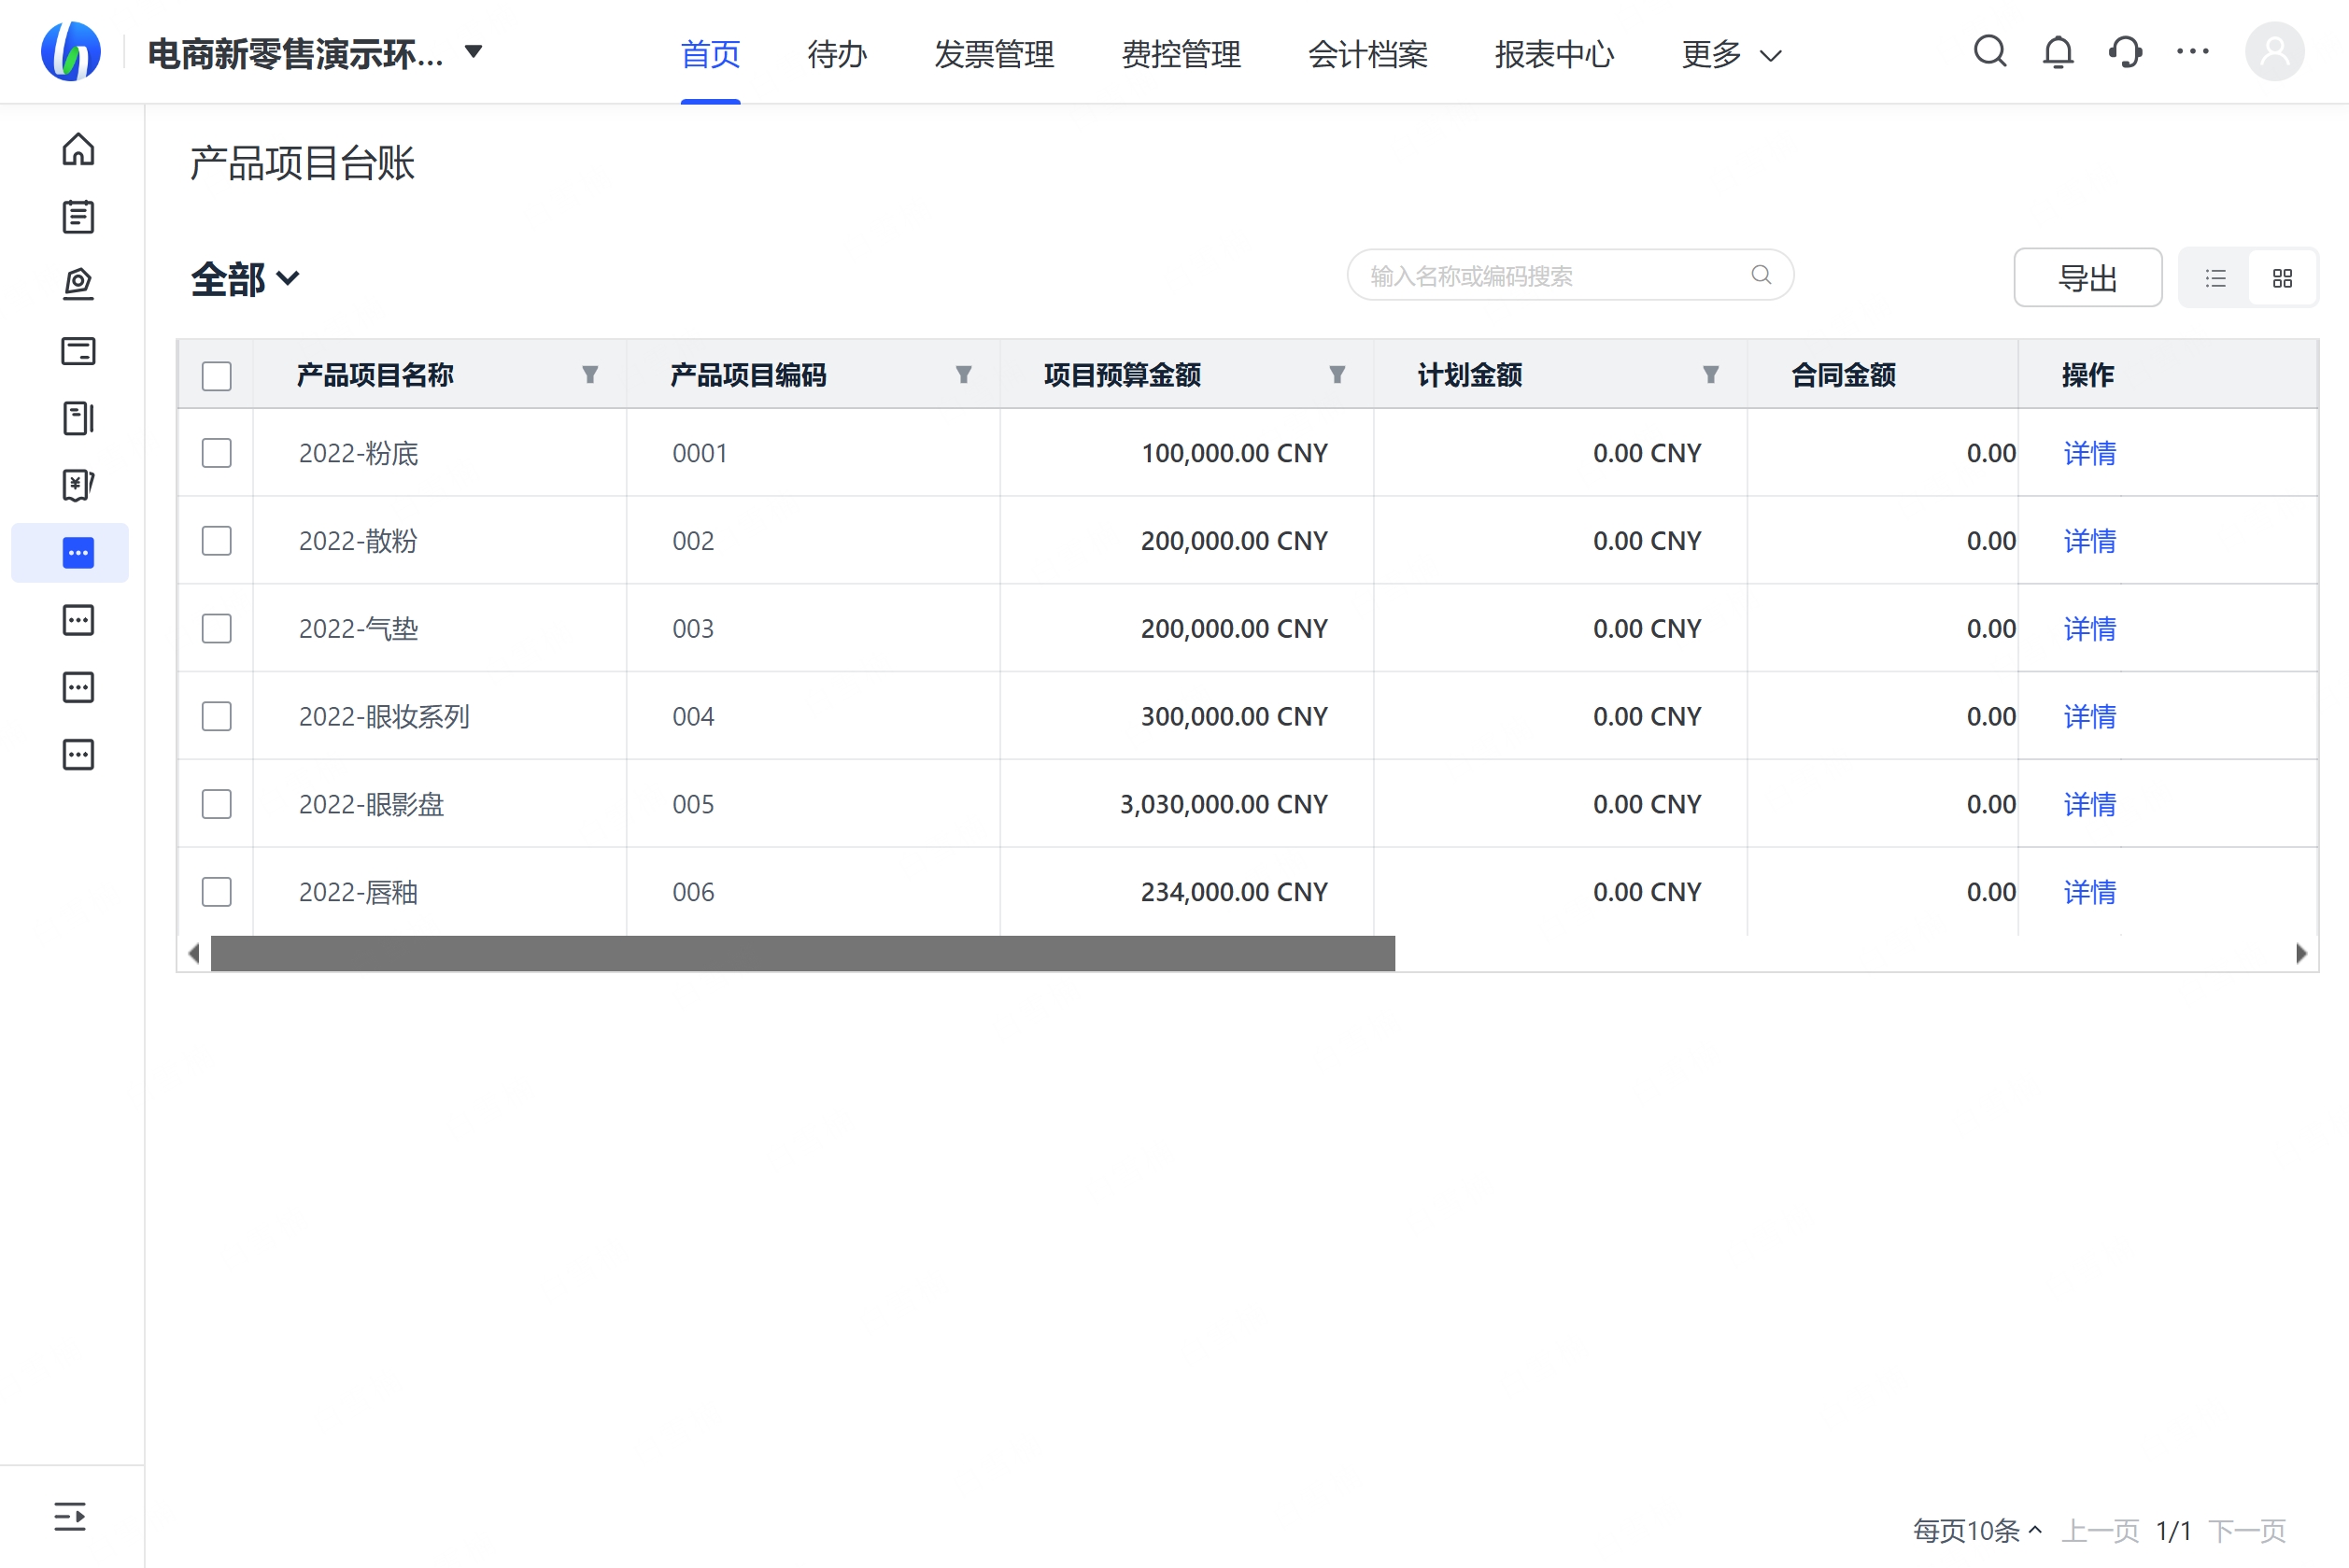
Task: Open 详情 for 2022-眼妆系列
Action: tap(2090, 716)
